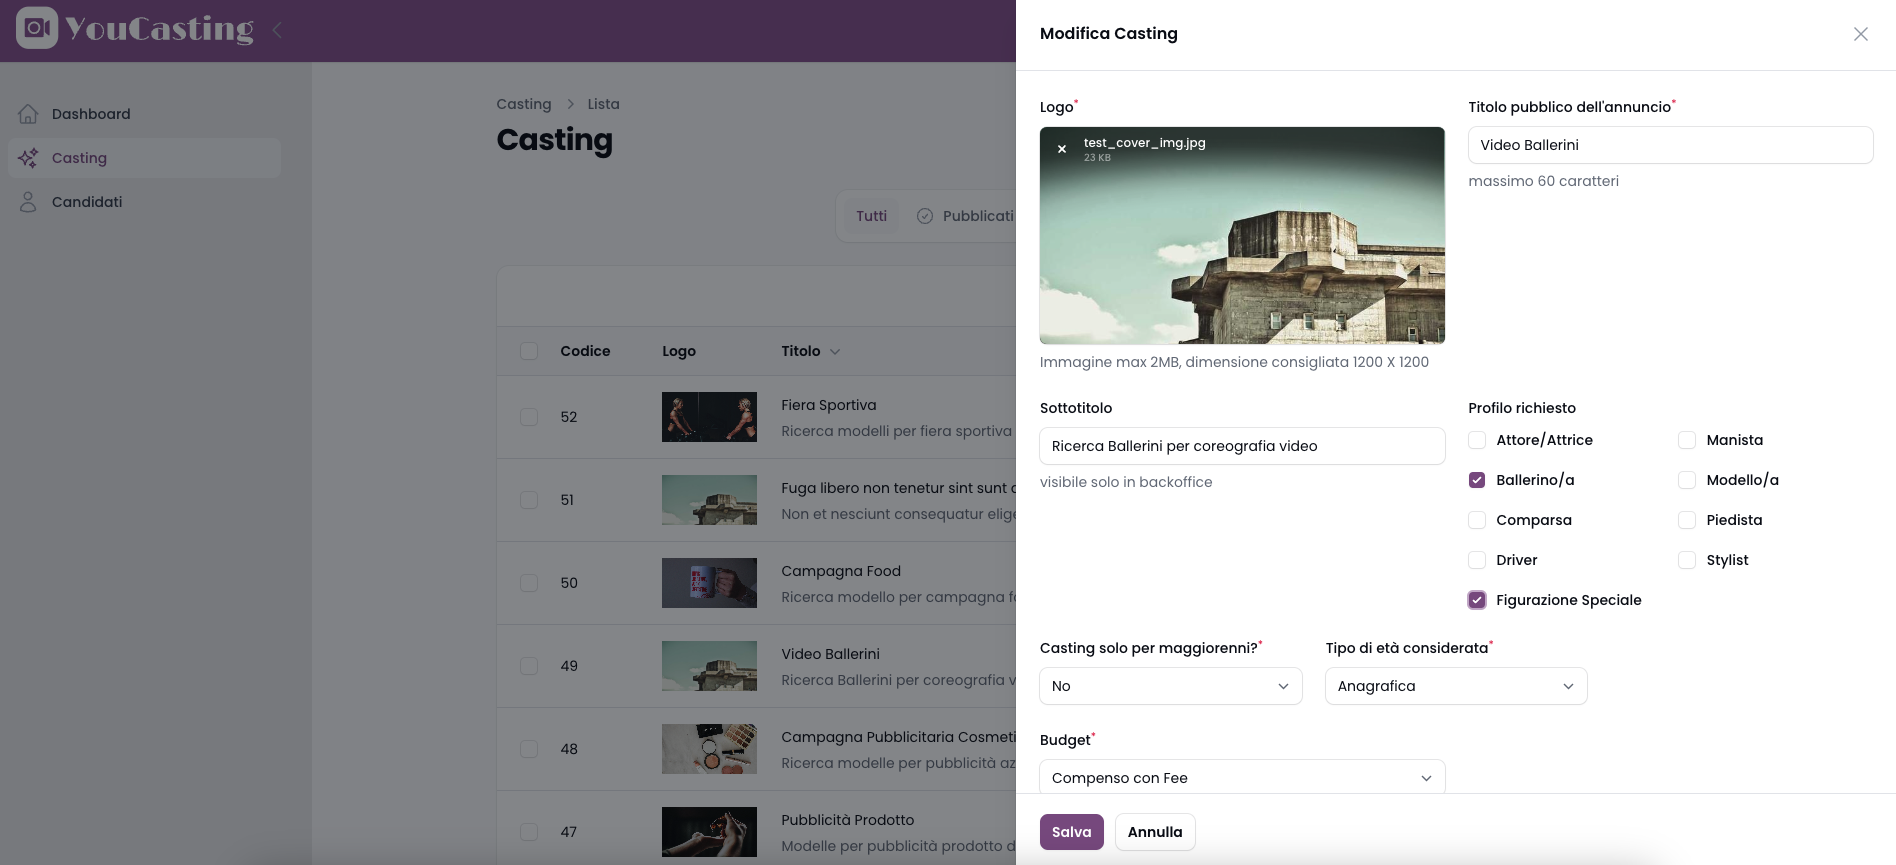1896x865 pixels.
Task: Click the uploaded logo cover image
Action: point(1242,236)
